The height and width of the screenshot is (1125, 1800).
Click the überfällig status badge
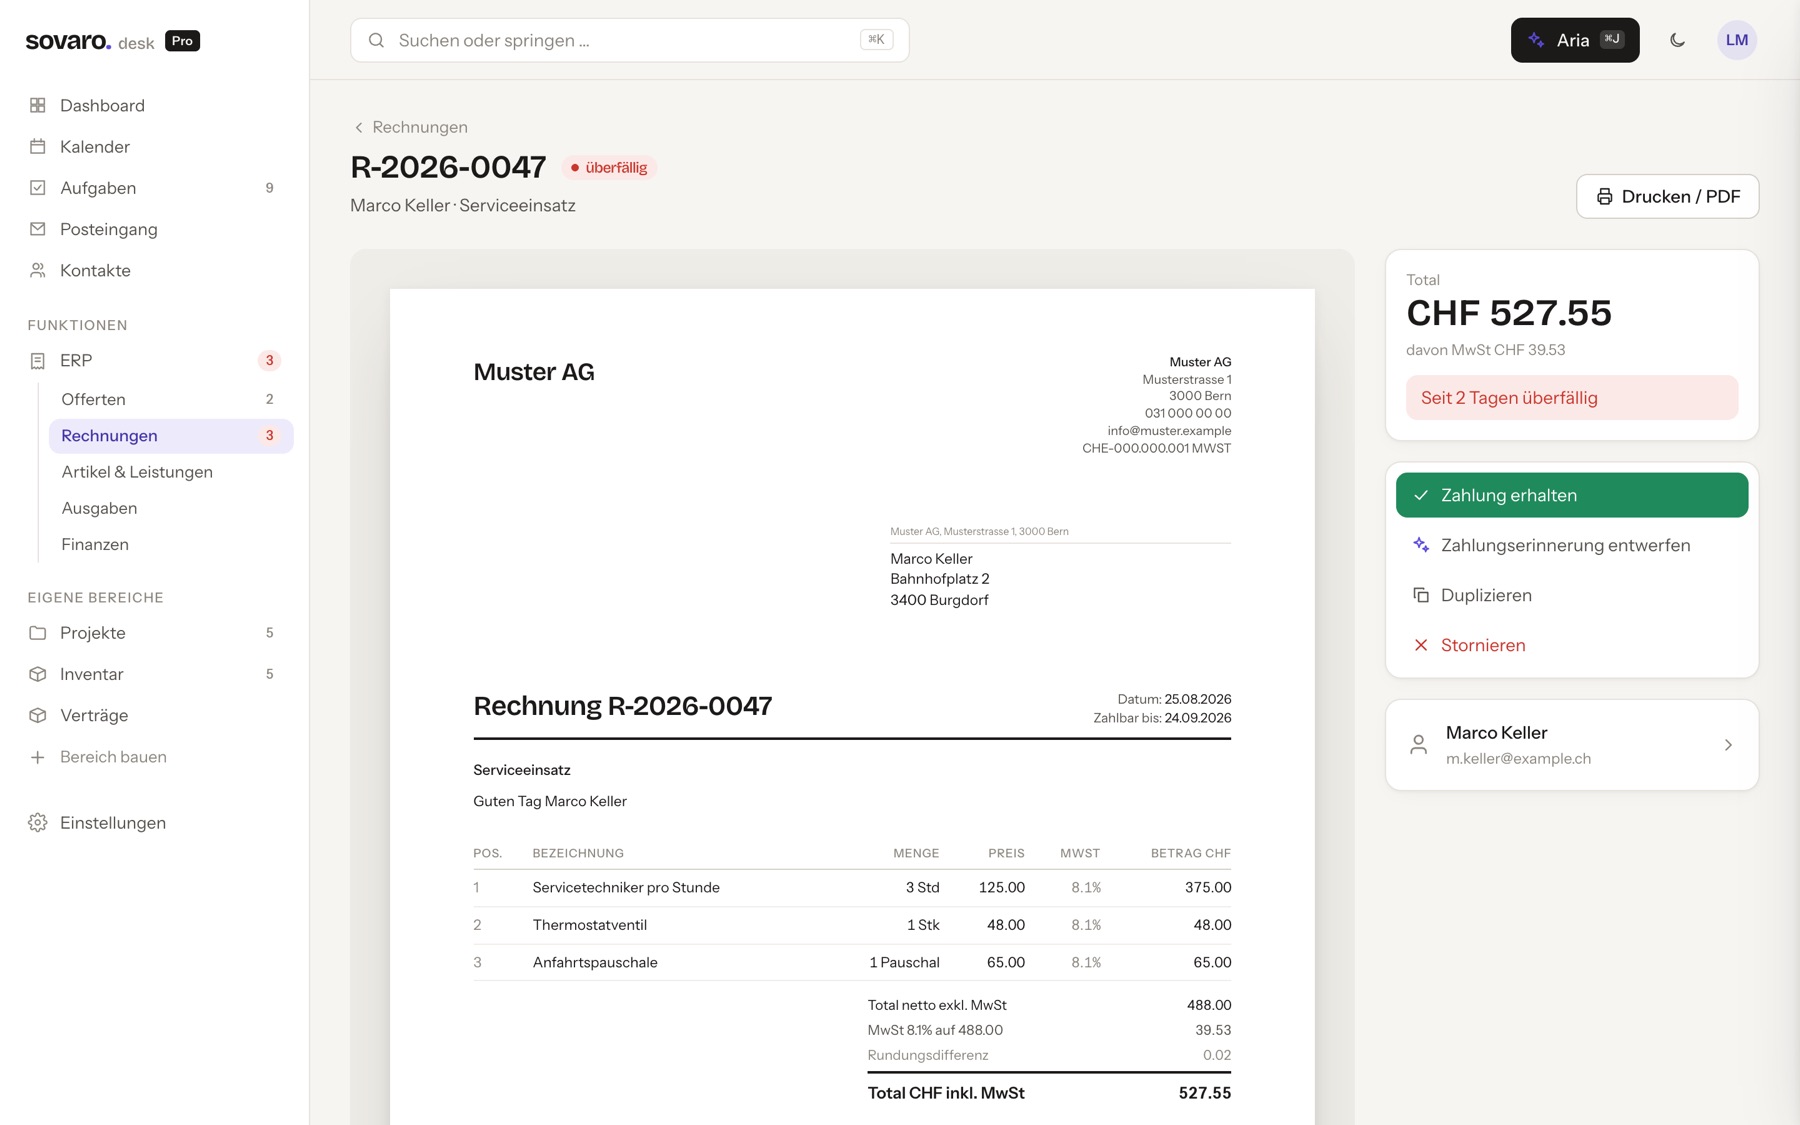pos(609,168)
